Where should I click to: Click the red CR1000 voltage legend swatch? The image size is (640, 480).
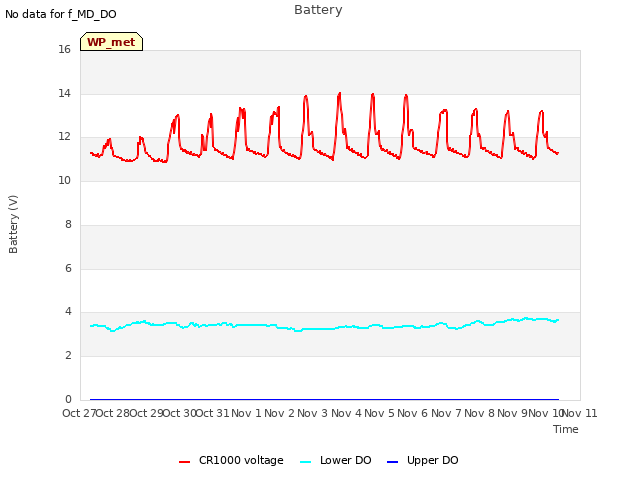[184, 462]
